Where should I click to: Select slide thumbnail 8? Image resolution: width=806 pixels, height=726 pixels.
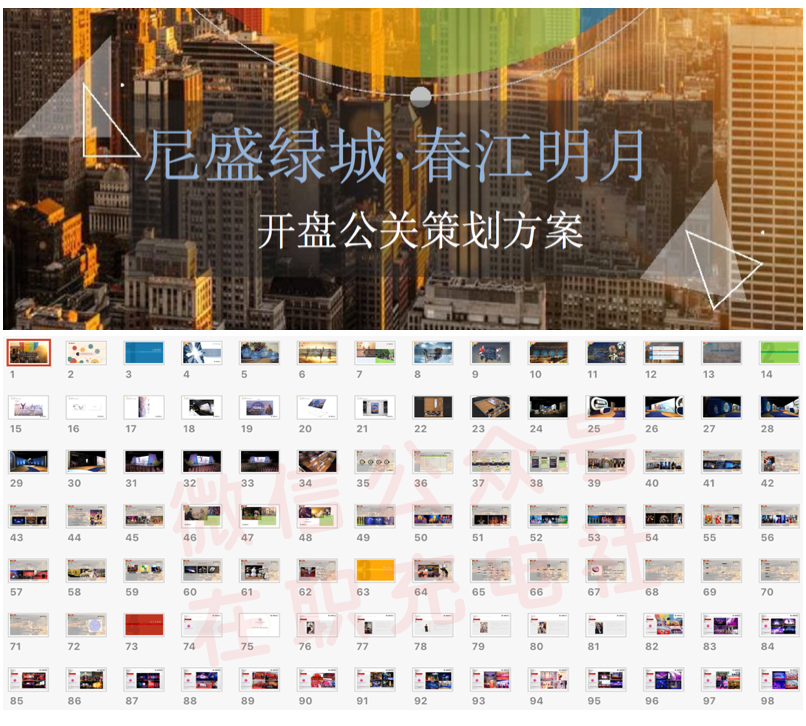tap(433, 353)
